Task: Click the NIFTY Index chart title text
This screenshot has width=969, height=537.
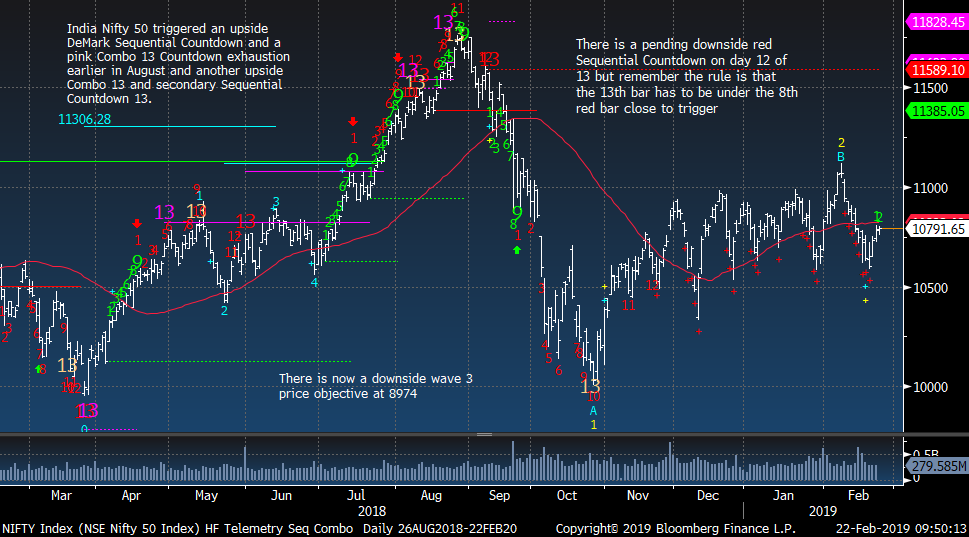Action: point(177,529)
